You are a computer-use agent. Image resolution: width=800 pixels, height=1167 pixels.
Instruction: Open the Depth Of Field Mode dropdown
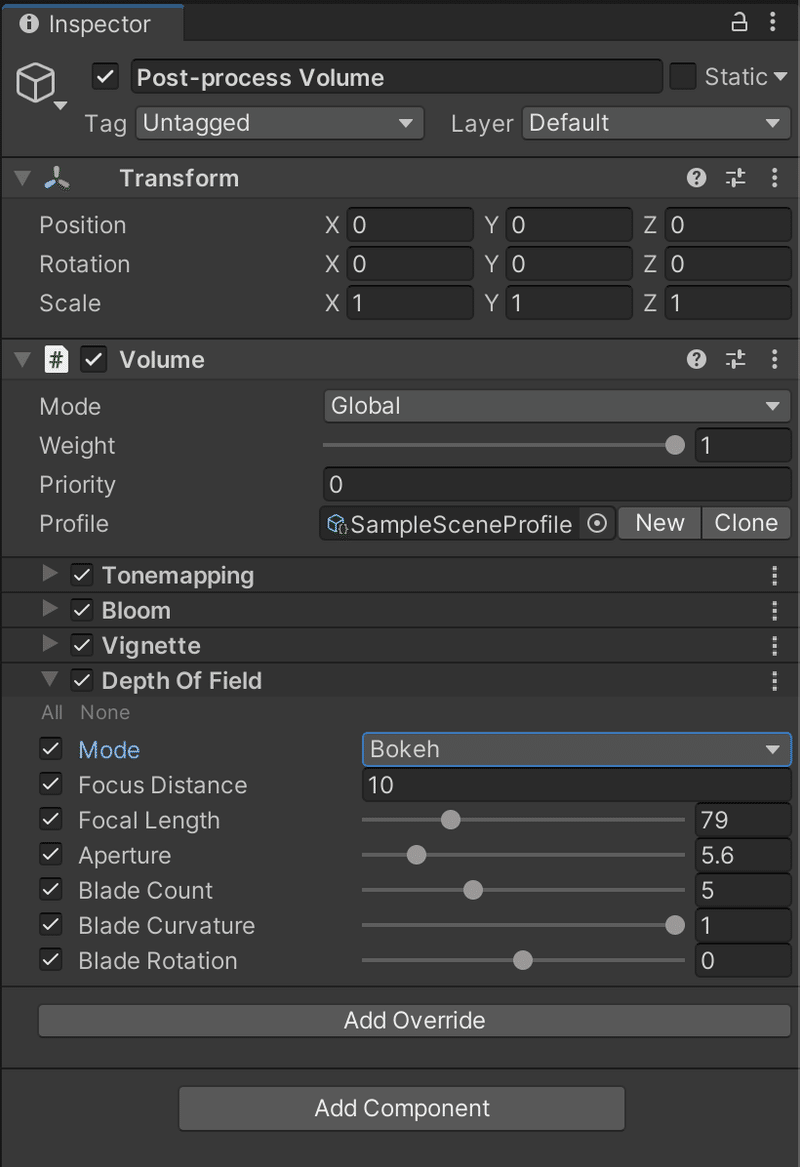click(x=576, y=749)
